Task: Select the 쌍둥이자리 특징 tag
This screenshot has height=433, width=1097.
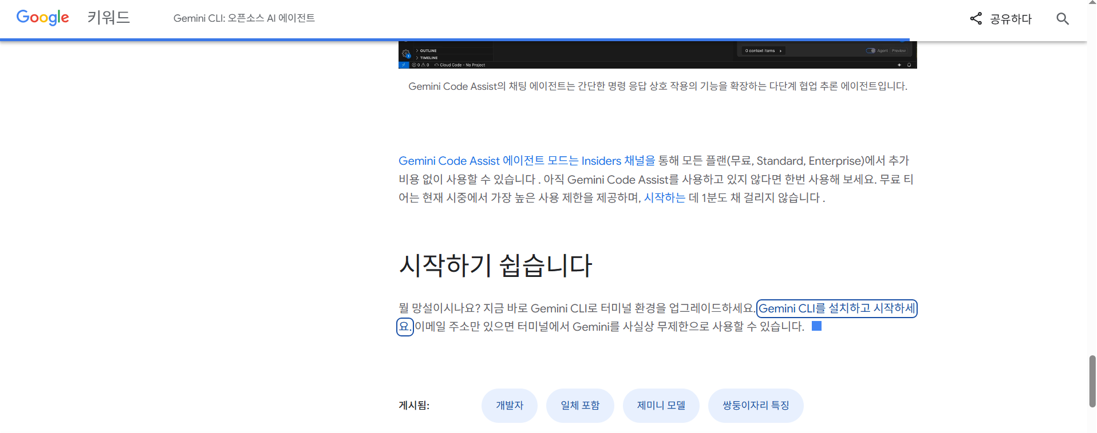Action: point(756,406)
